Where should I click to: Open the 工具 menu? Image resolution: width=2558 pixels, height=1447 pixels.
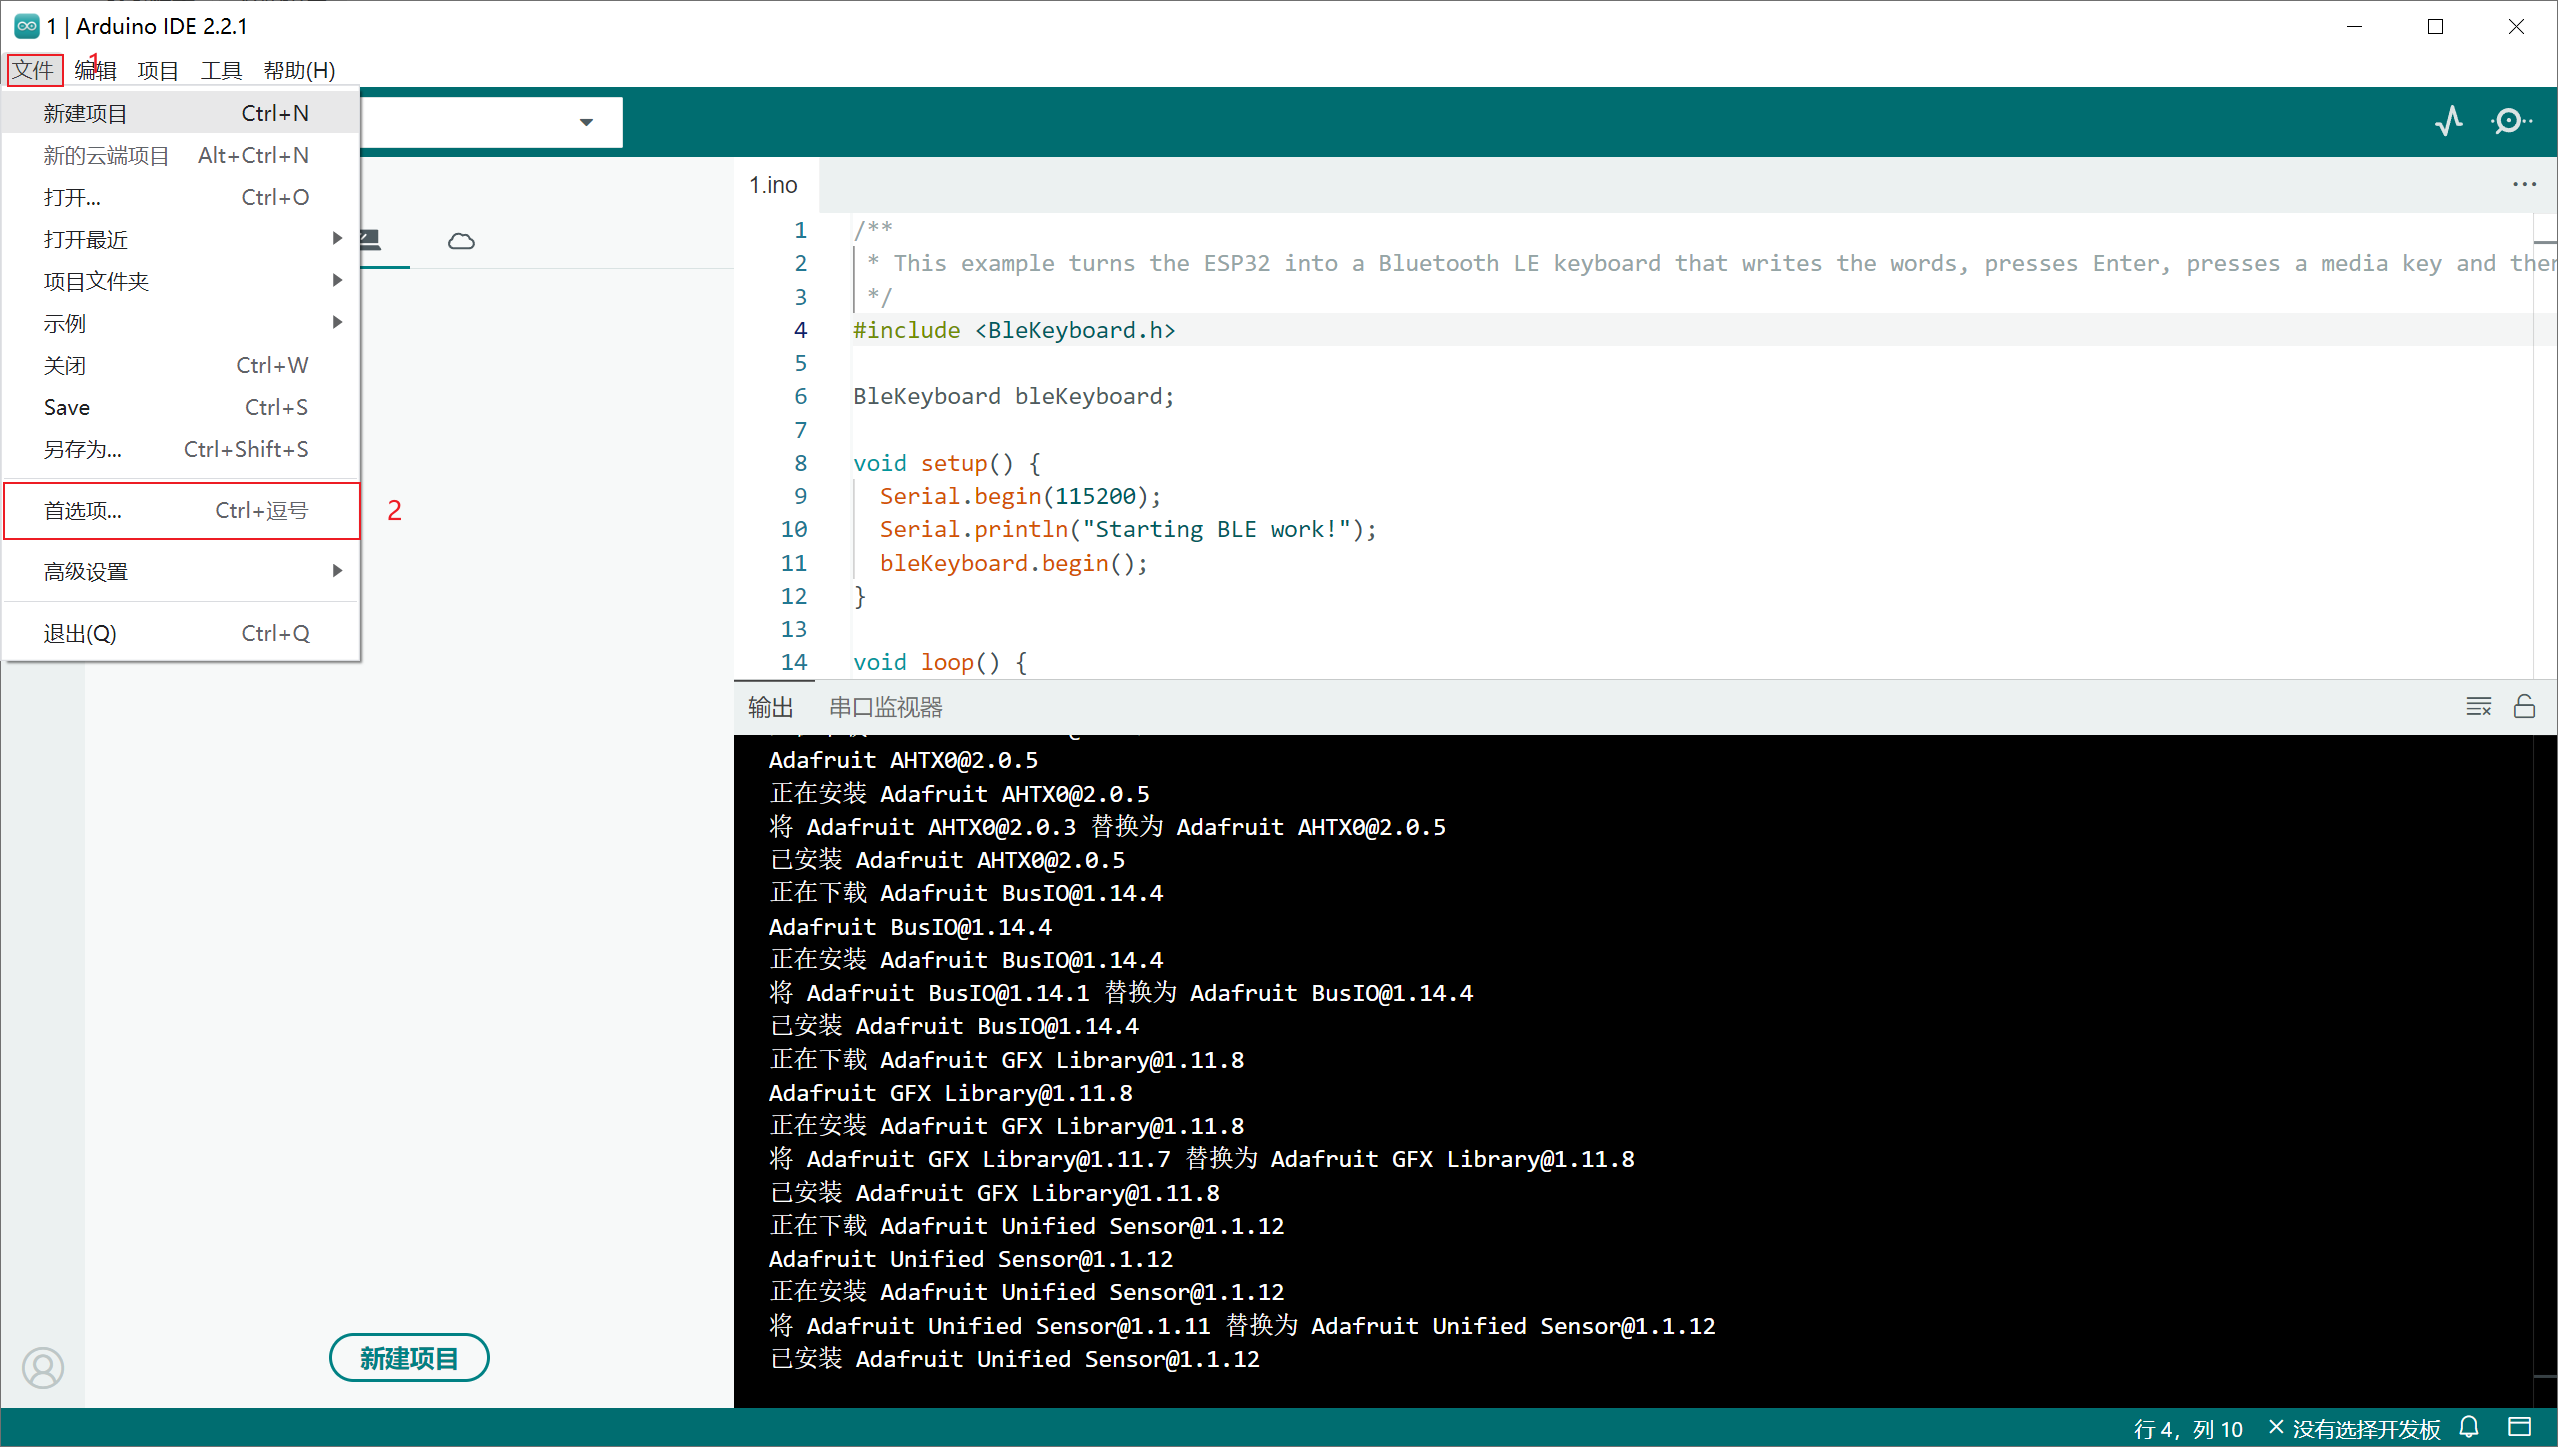pos(221,70)
